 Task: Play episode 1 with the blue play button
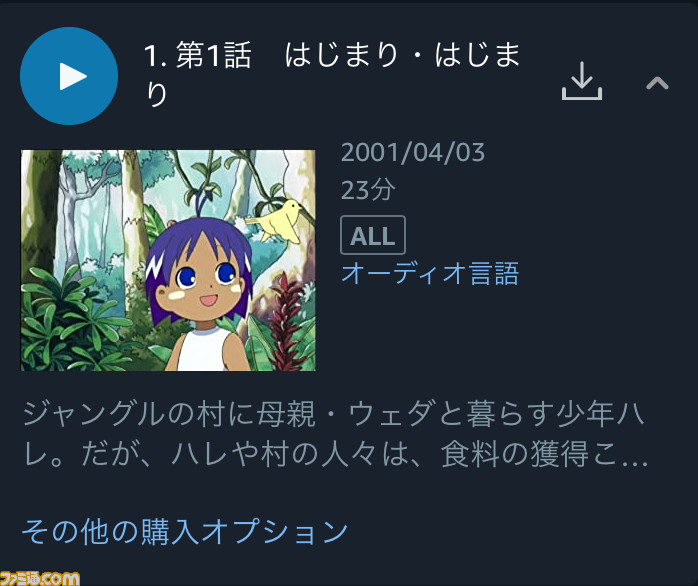click(69, 76)
